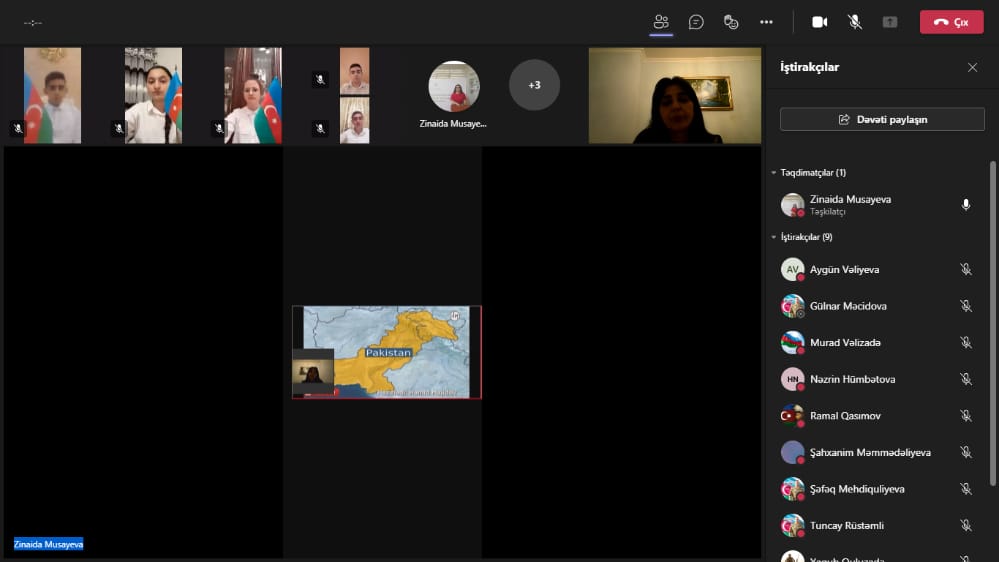This screenshot has height=562, width=999.
Task: Click the shared Pakistan map content
Action: click(x=387, y=352)
